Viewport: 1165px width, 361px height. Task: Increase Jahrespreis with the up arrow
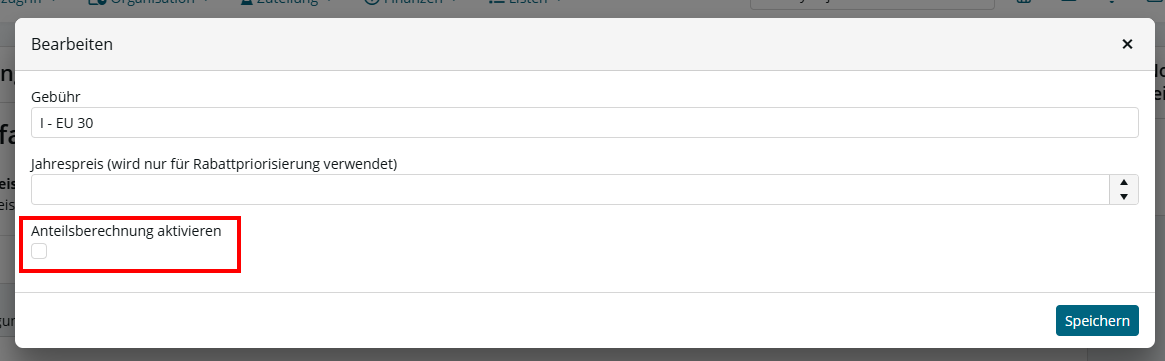(1123, 183)
